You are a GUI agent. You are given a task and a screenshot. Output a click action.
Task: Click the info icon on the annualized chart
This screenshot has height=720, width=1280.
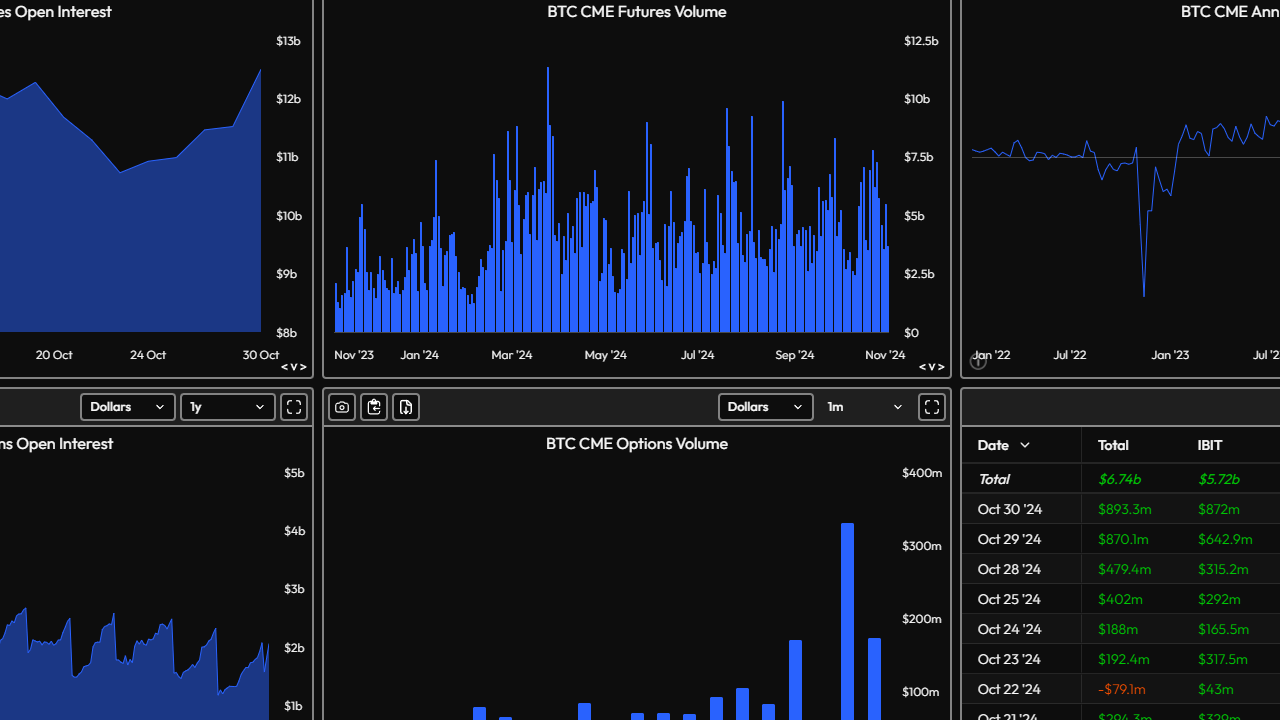(978, 362)
